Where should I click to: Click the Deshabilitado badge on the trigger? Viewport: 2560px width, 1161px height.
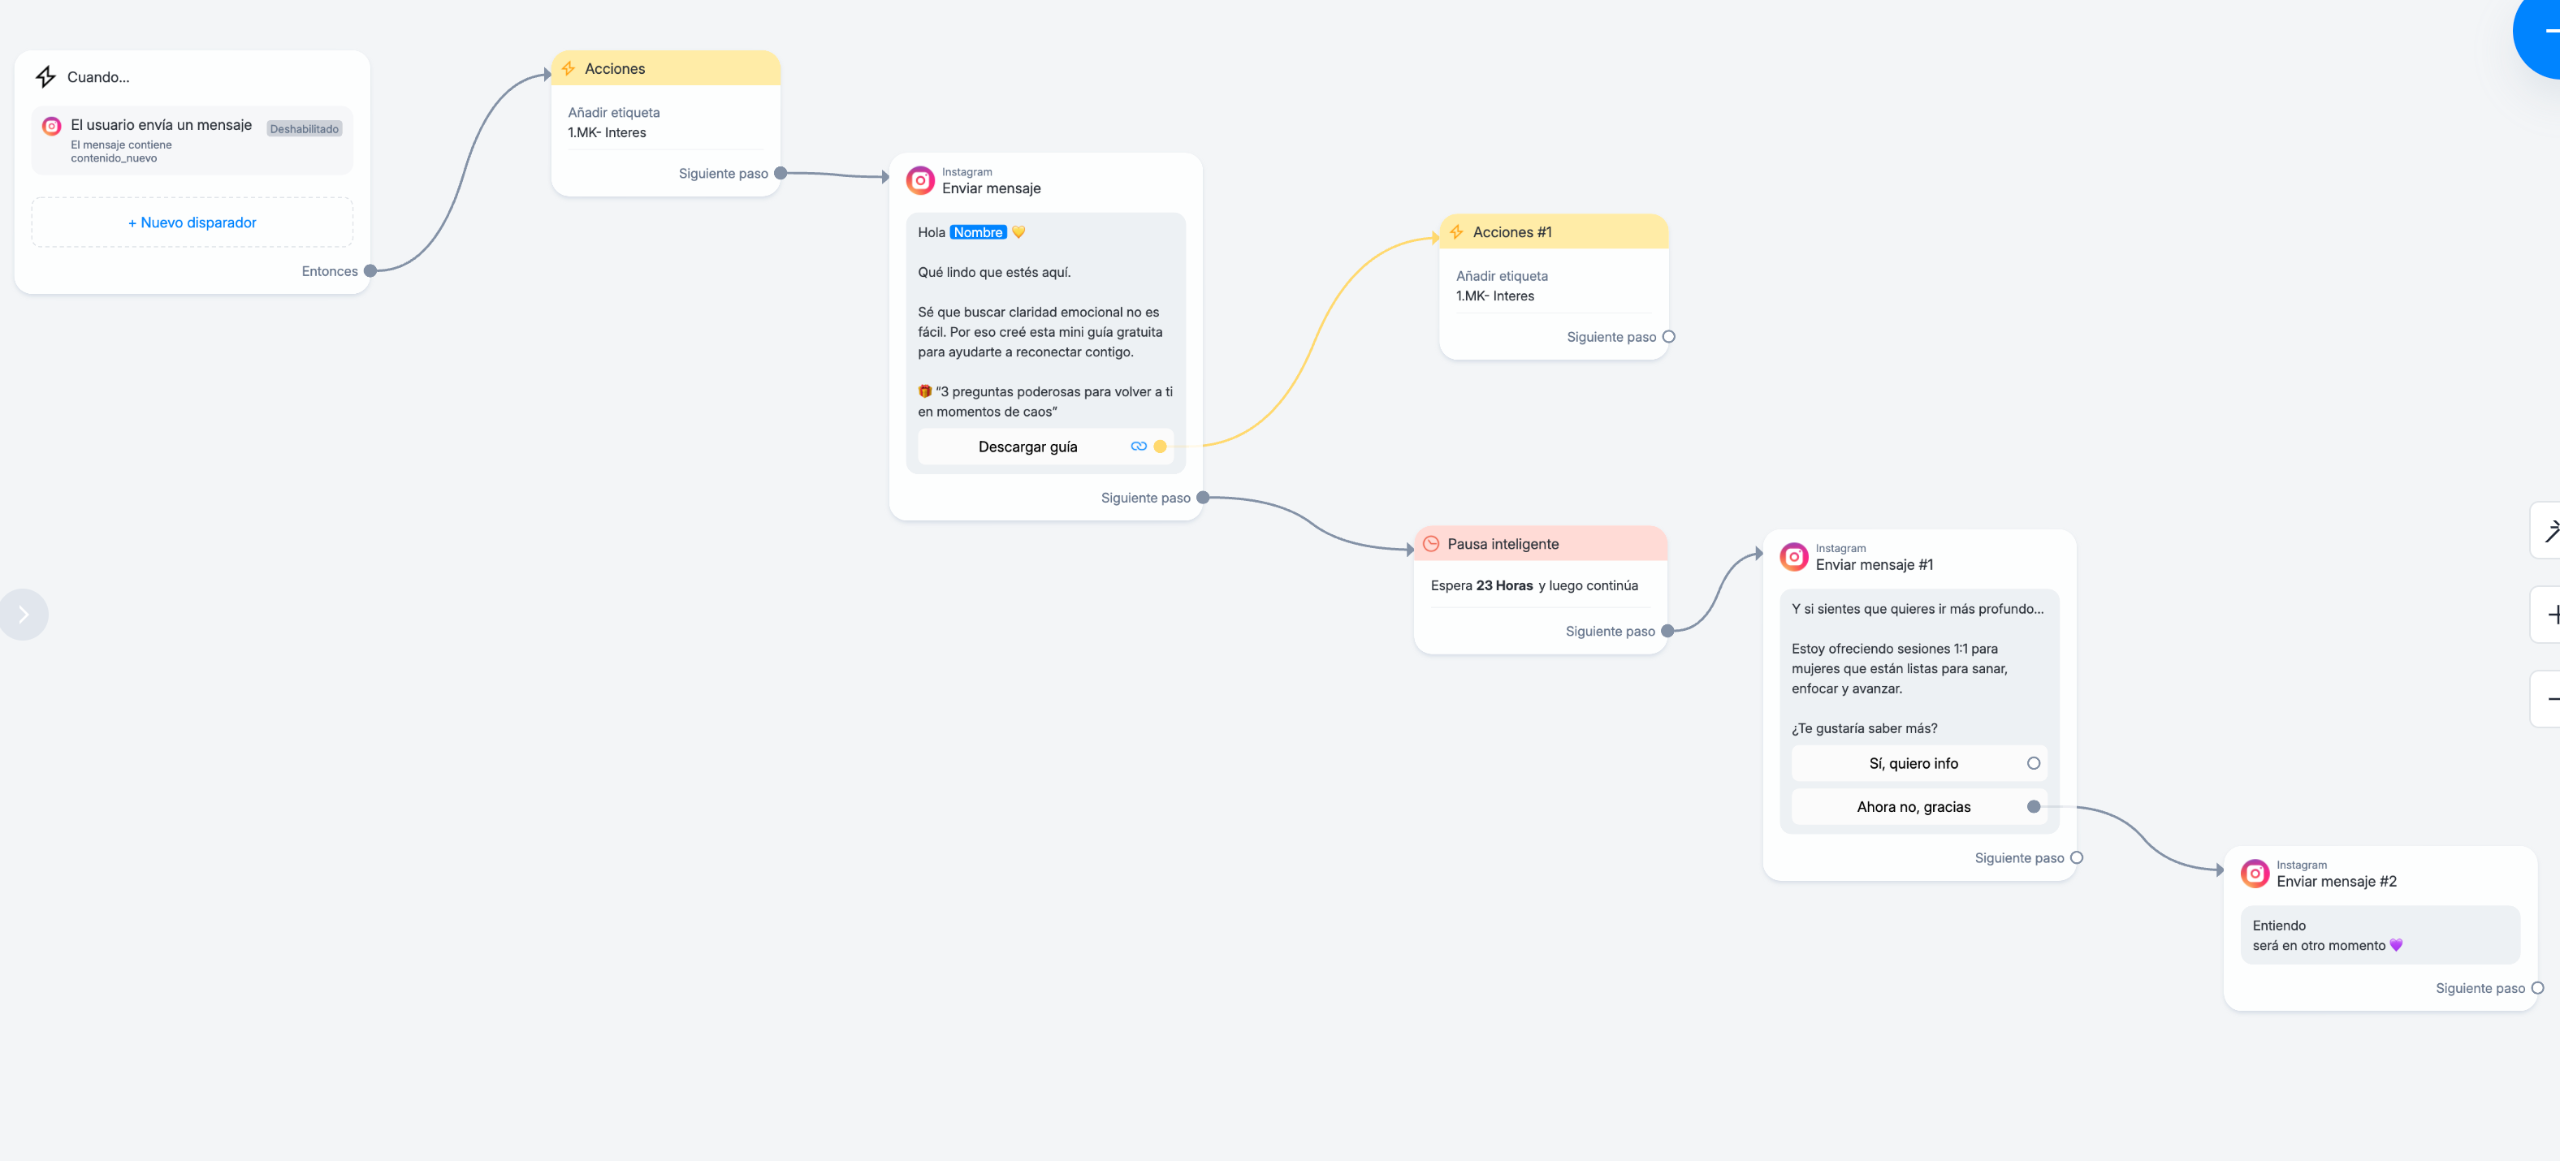click(304, 129)
